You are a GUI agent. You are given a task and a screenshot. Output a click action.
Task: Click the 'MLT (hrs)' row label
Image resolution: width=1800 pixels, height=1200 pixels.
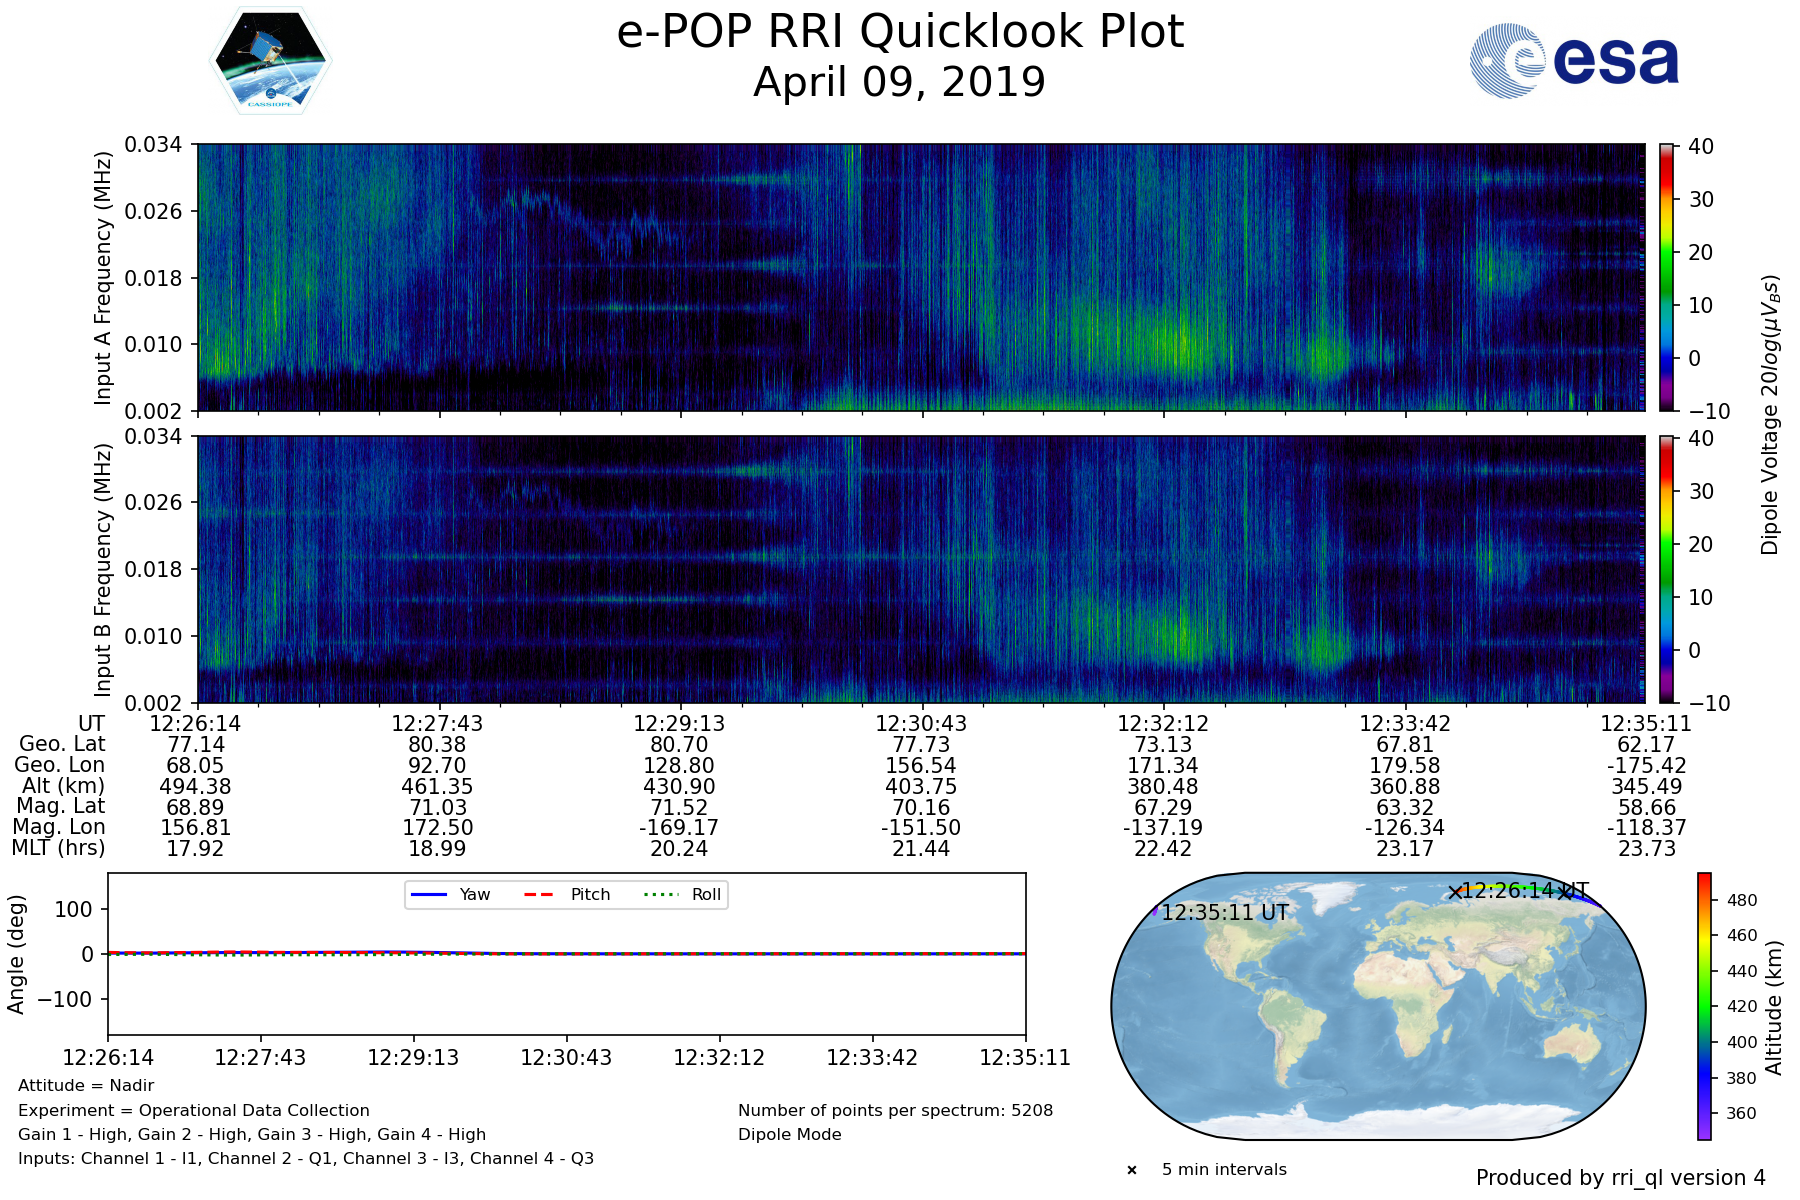pyautogui.click(x=58, y=848)
